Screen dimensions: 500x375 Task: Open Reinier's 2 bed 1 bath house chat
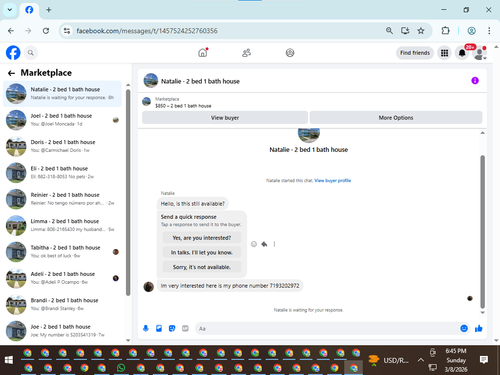[62, 199]
